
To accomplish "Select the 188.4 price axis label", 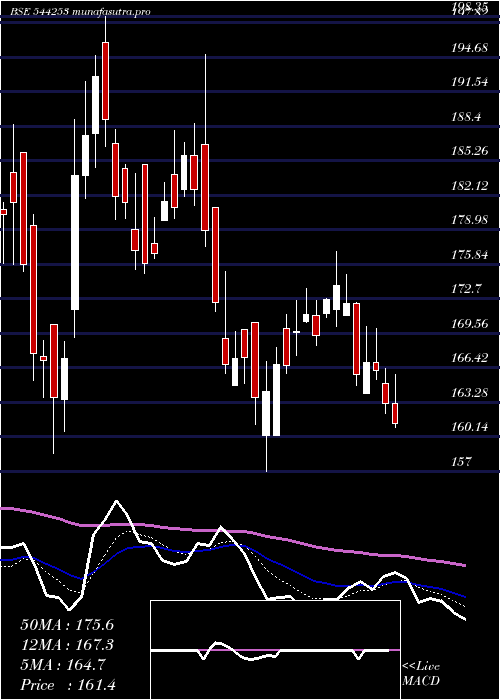I will tap(467, 117).
